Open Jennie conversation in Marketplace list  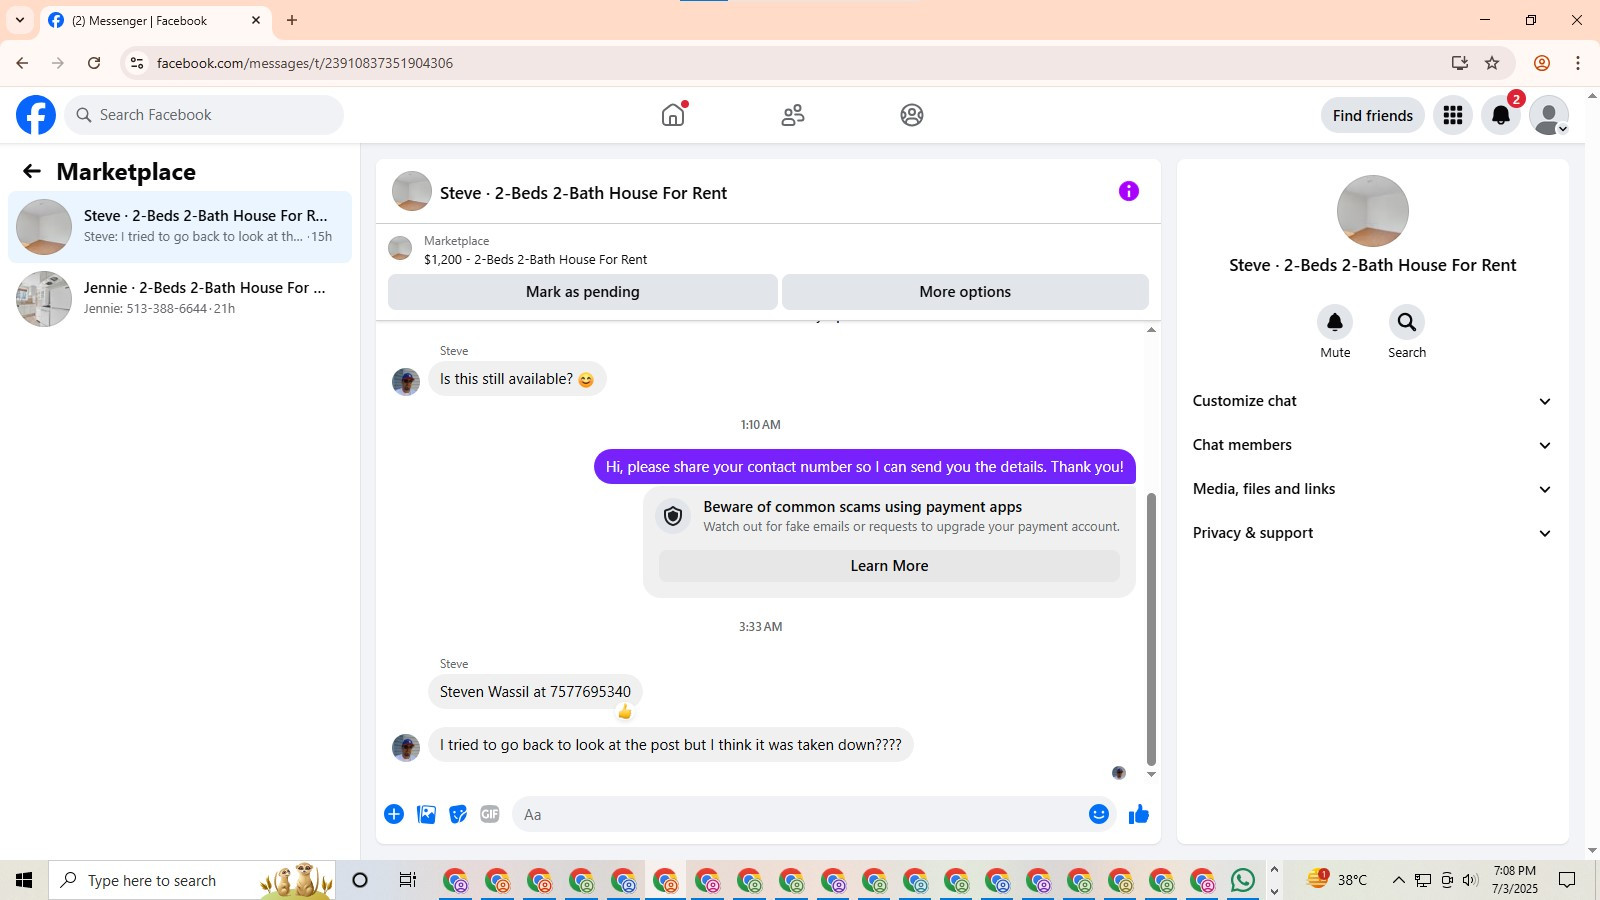(x=180, y=299)
